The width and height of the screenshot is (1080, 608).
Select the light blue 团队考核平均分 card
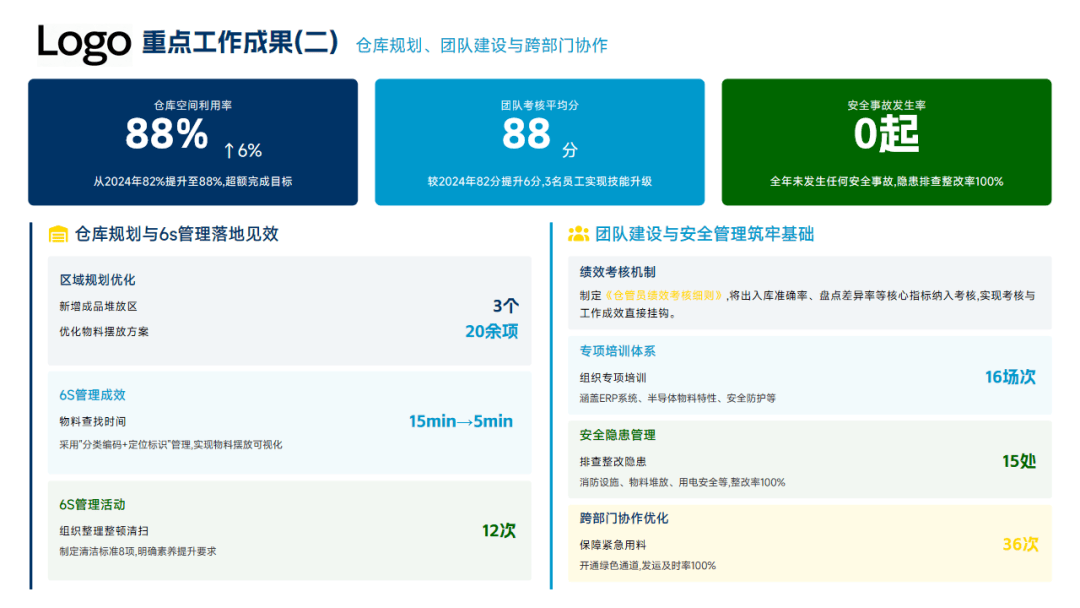coord(539,142)
